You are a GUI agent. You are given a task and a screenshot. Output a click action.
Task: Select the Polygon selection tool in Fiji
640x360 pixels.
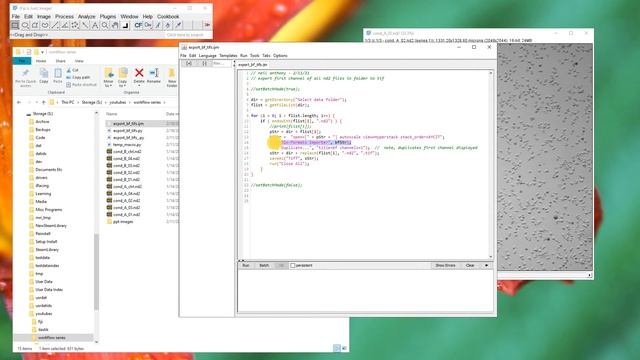pyautogui.click(x=35, y=25)
